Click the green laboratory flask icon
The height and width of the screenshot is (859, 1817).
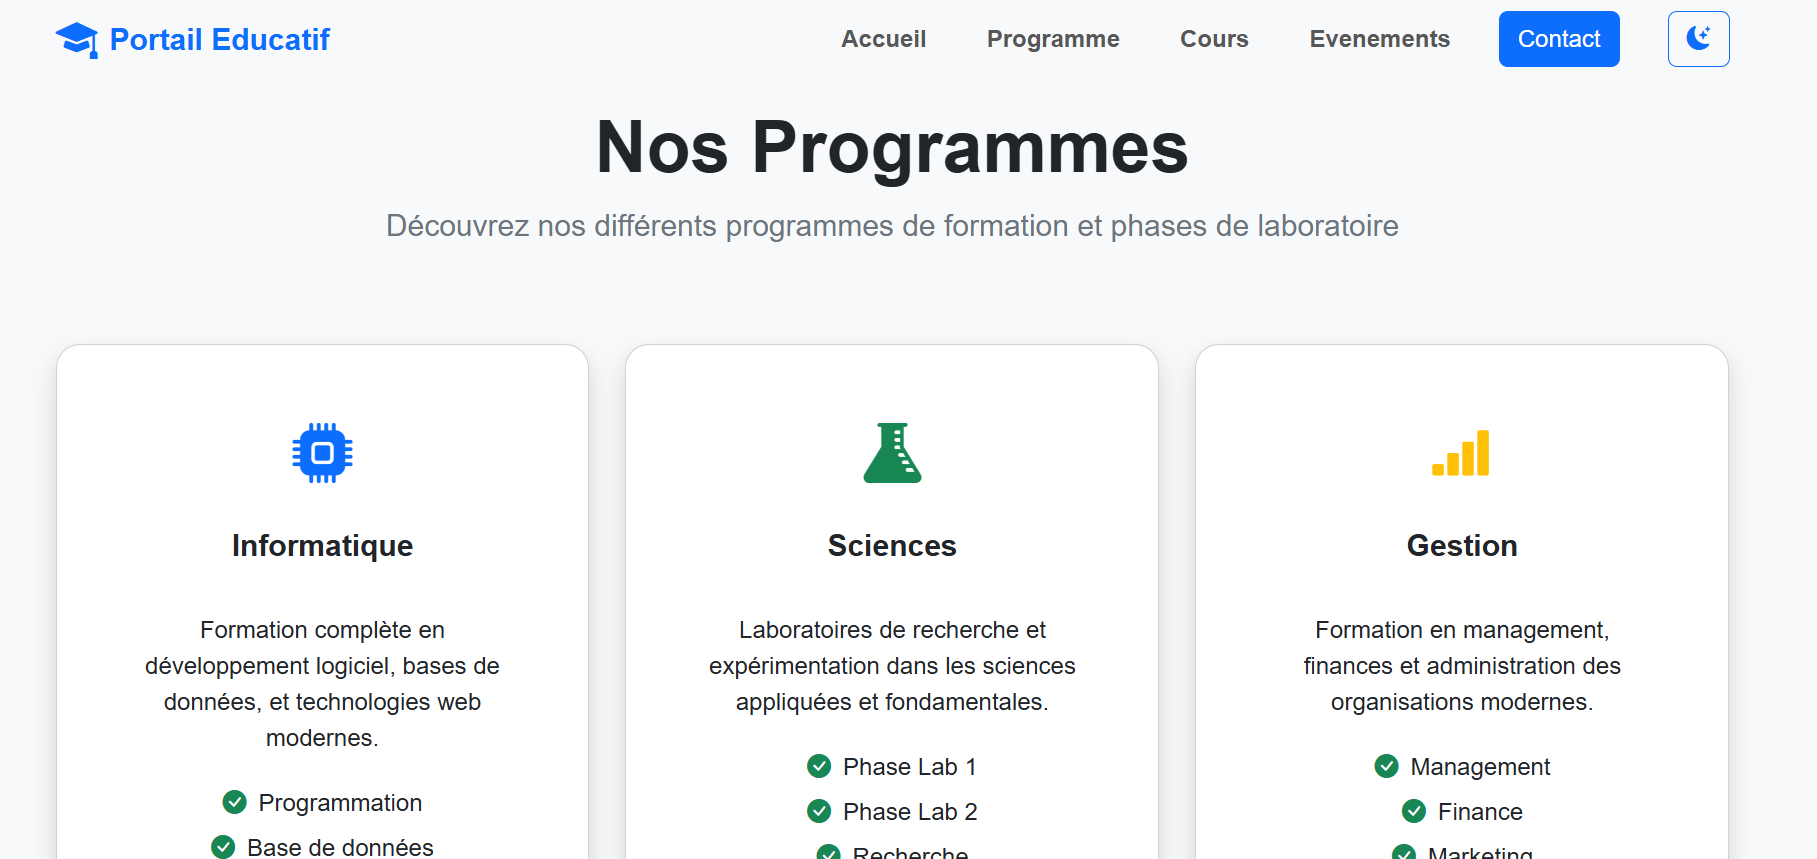tap(892, 453)
